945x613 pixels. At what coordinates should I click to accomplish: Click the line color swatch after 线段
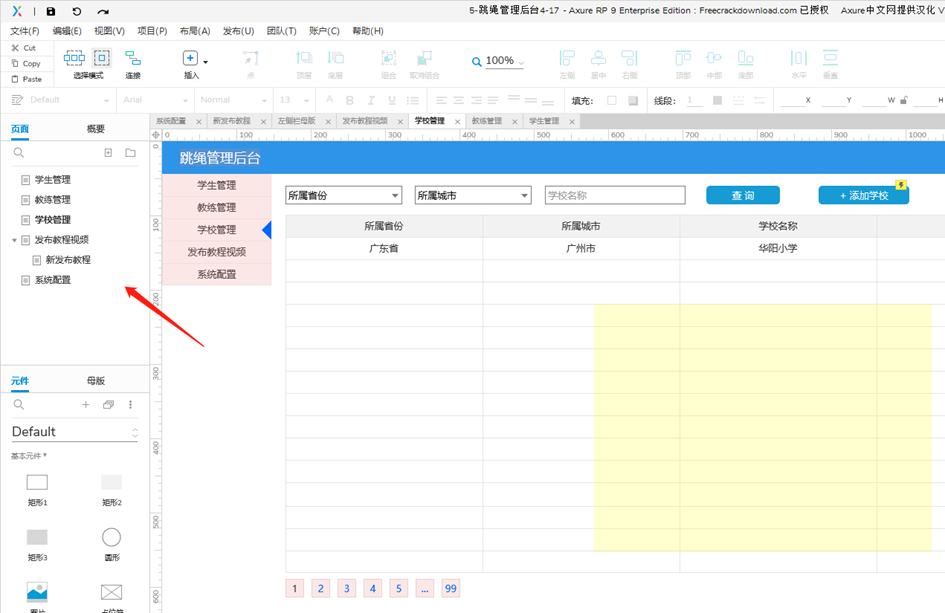pos(717,100)
